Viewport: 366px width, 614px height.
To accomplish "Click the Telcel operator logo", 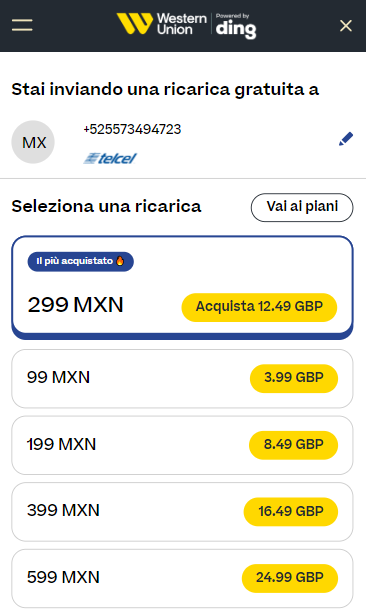I will click(110, 158).
